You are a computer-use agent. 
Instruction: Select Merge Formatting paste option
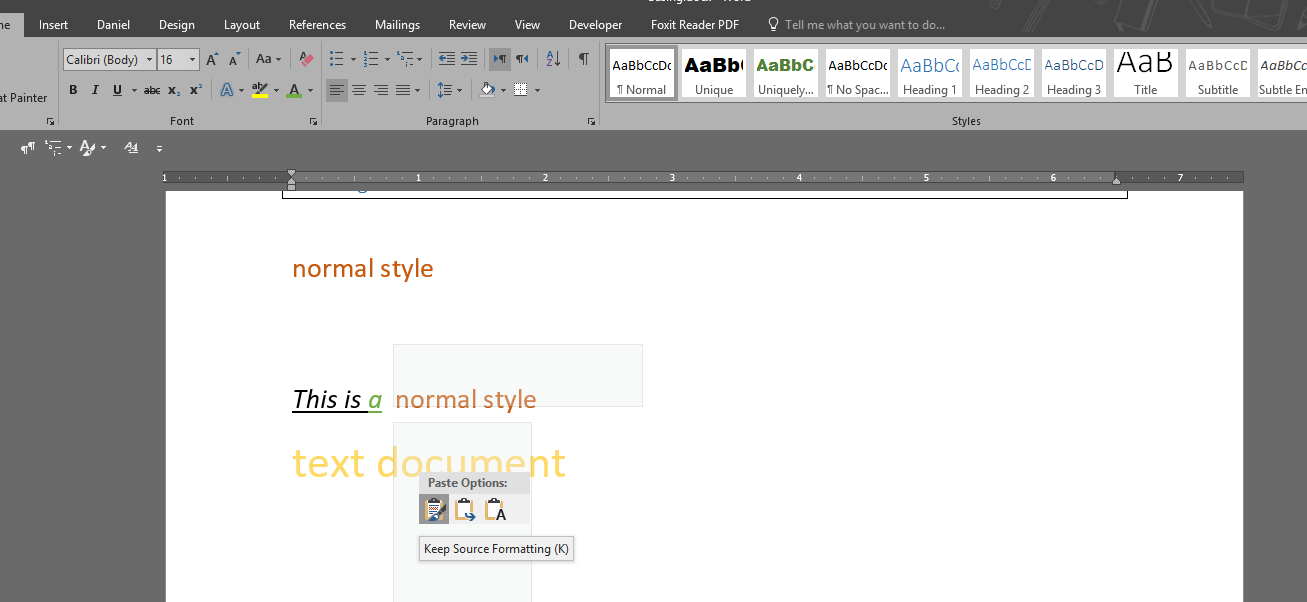click(x=465, y=510)
